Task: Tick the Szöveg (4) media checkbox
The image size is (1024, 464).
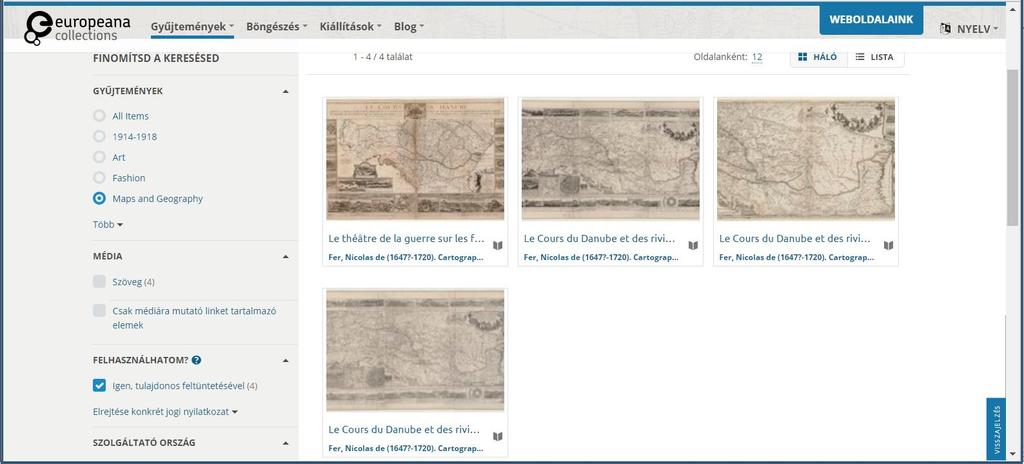Action: (x=99, y=282)
